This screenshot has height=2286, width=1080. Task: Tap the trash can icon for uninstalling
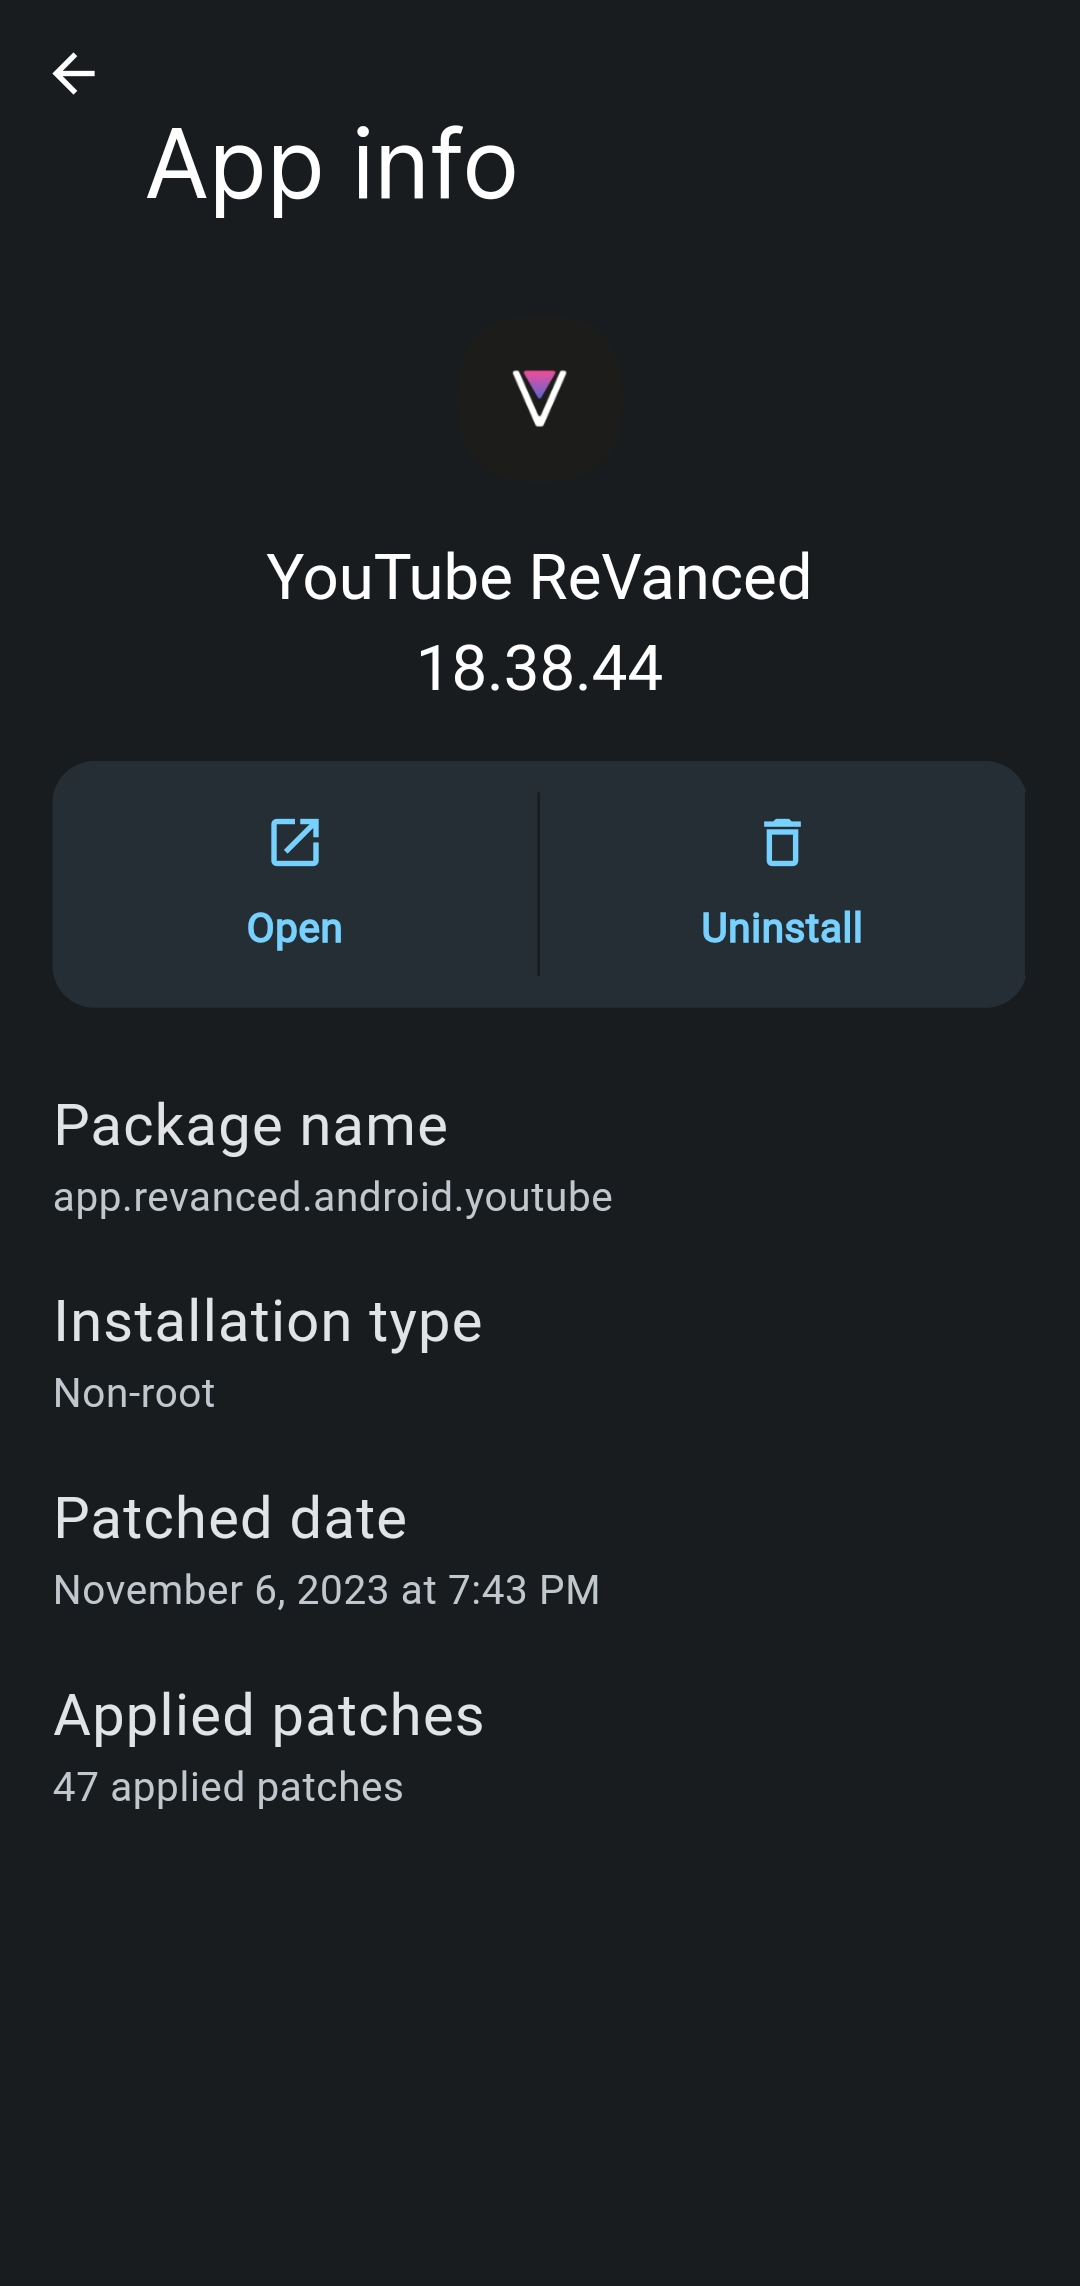[x=784, y=843]
